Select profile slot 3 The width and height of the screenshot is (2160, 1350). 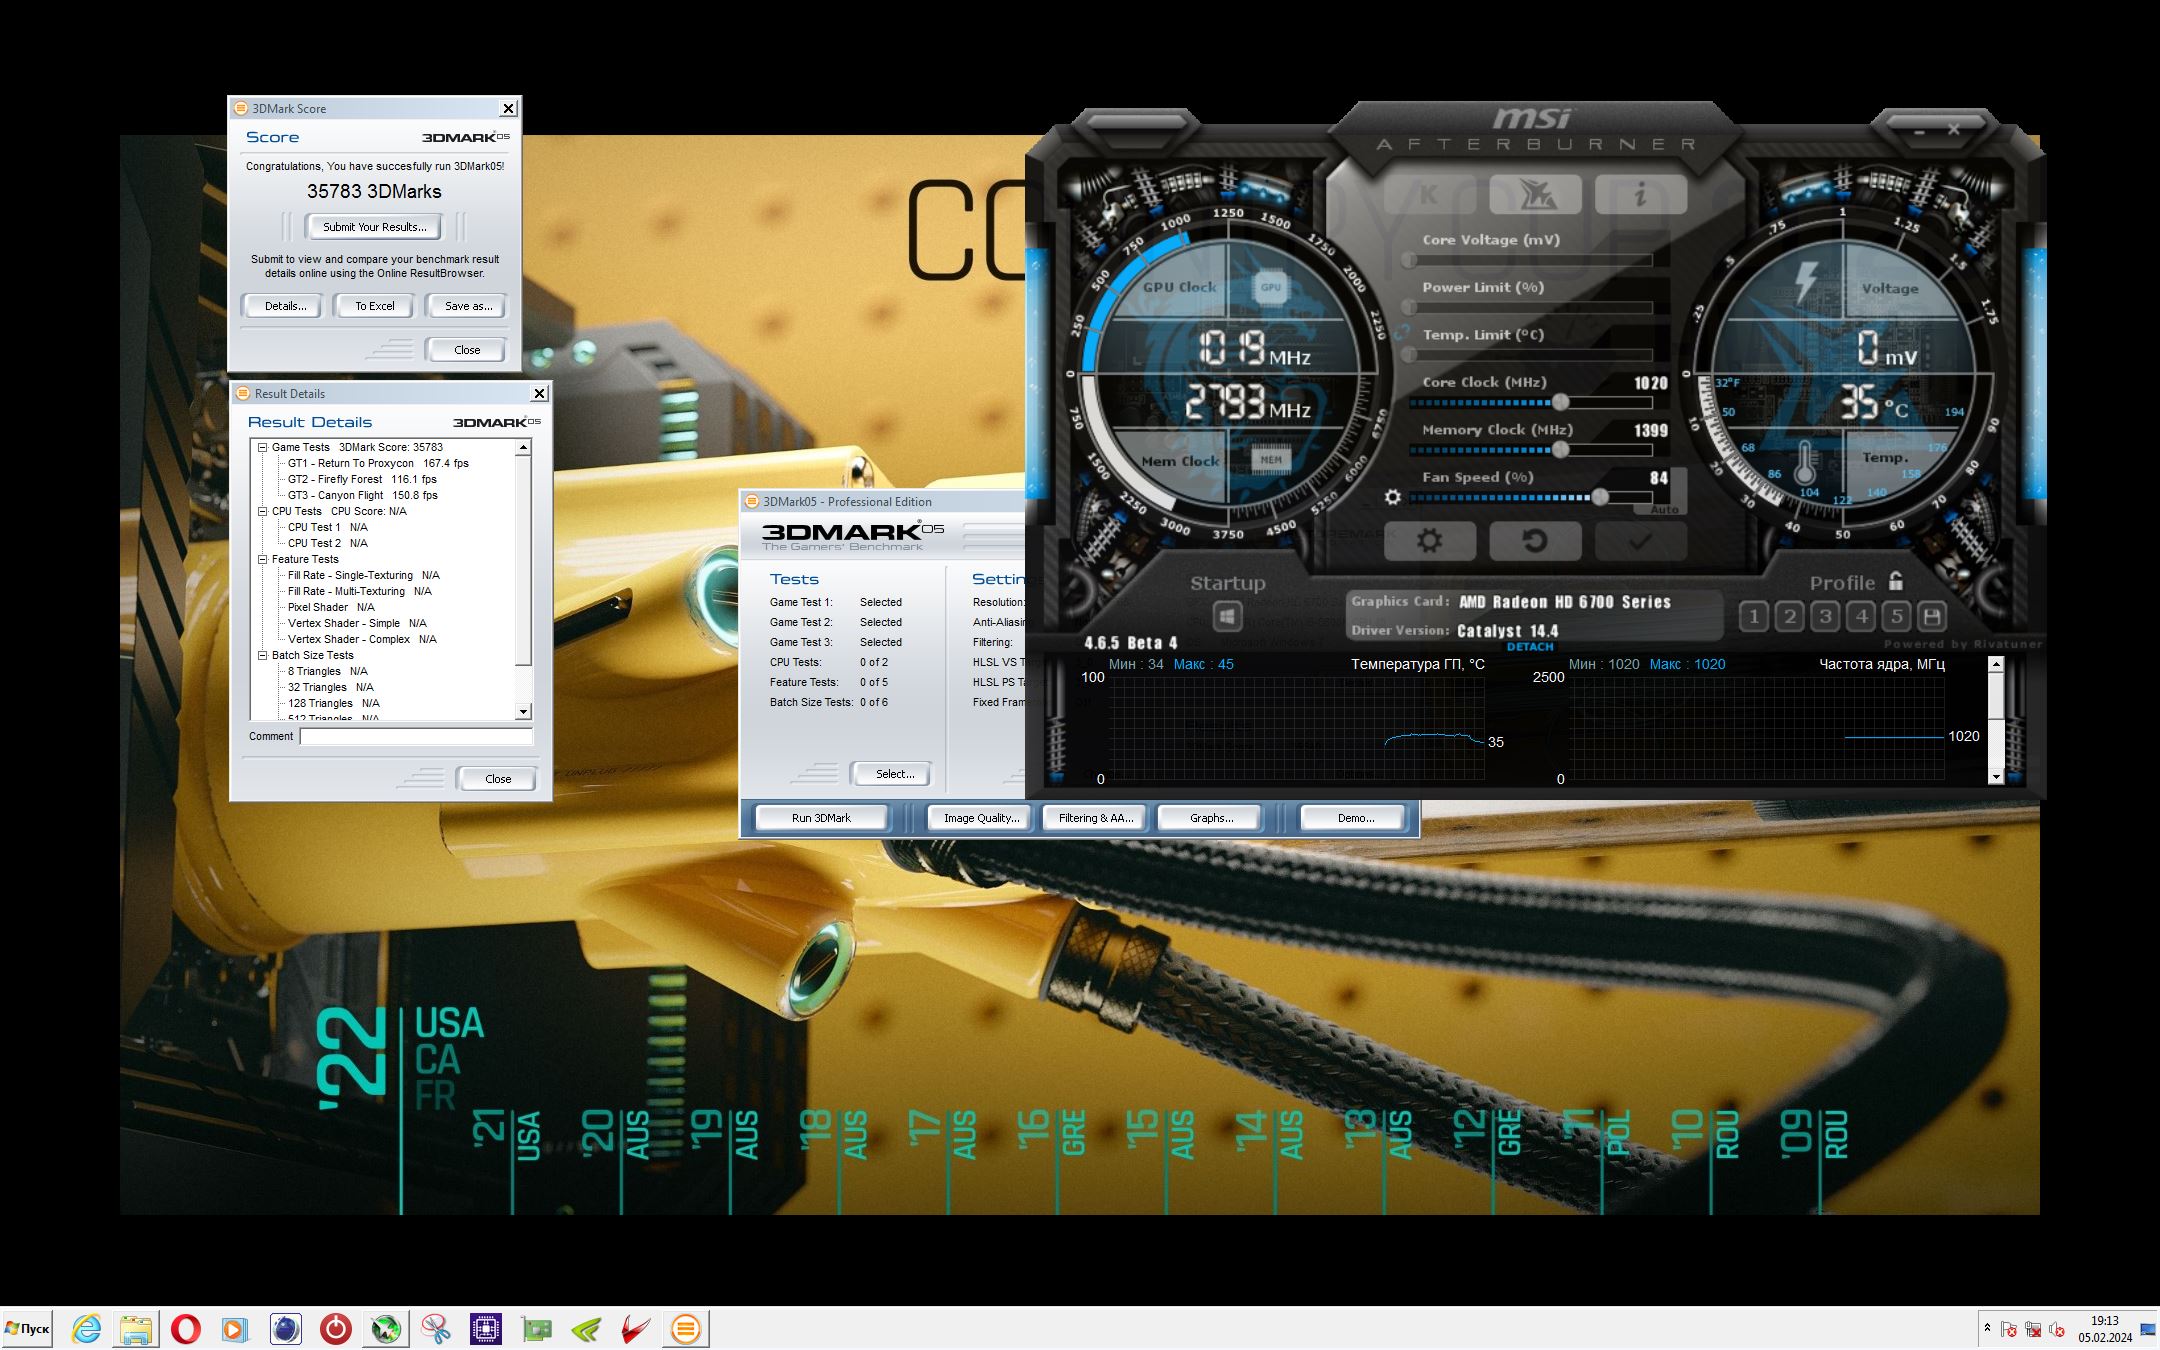pos(1825,616)
